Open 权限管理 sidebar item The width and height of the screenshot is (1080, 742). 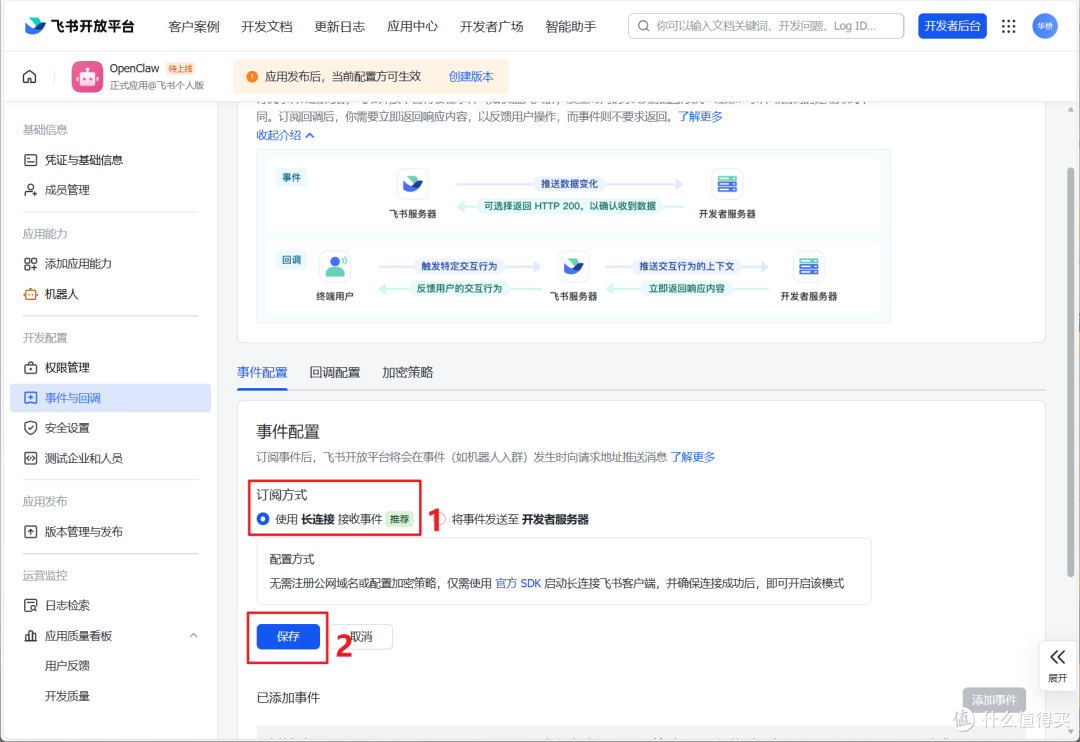coord(110,368)
